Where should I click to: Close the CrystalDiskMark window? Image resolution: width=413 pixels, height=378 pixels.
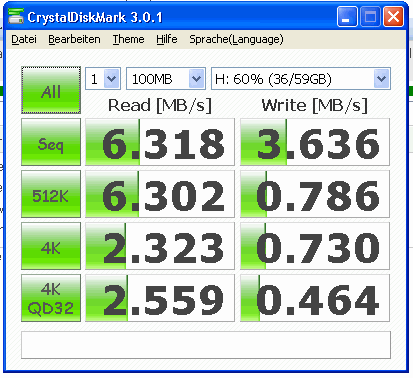393,16
